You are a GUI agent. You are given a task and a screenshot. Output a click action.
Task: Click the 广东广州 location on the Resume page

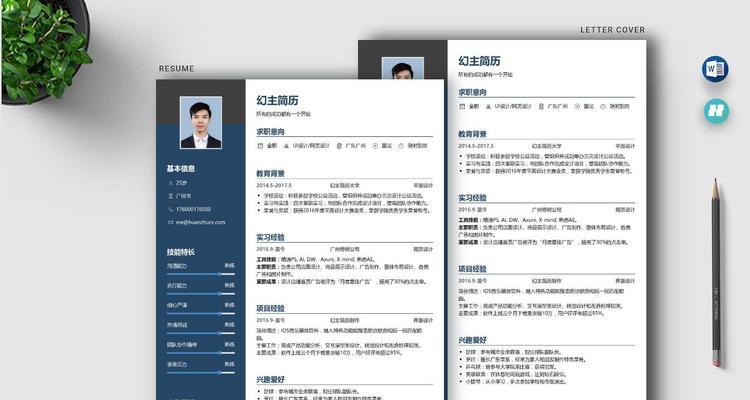click(x=355, y=145)
